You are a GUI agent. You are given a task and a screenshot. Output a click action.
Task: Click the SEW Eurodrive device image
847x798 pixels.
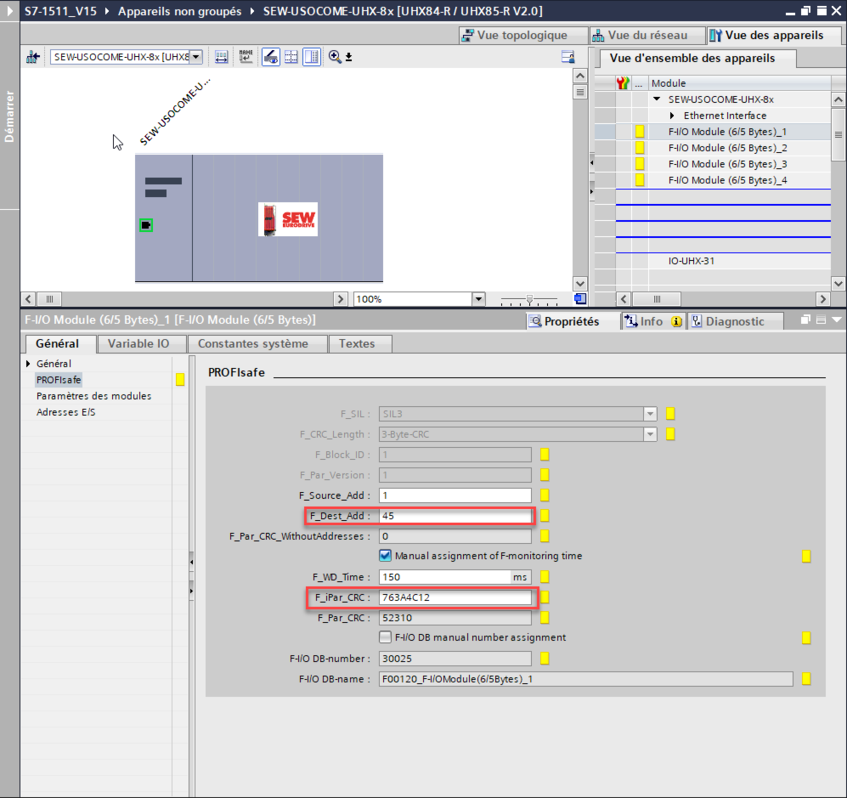(x=288, y=219)
